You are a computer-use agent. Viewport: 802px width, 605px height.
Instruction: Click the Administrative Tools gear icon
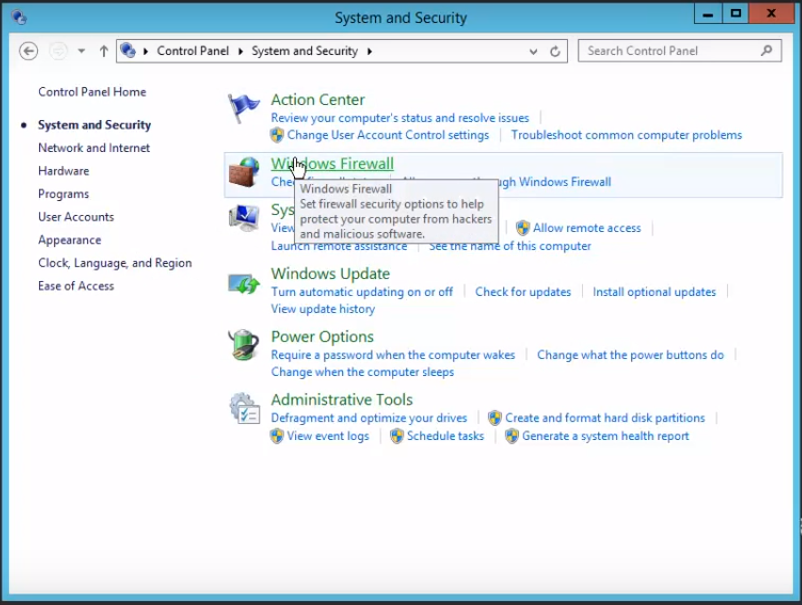click(x=244, y=408)
